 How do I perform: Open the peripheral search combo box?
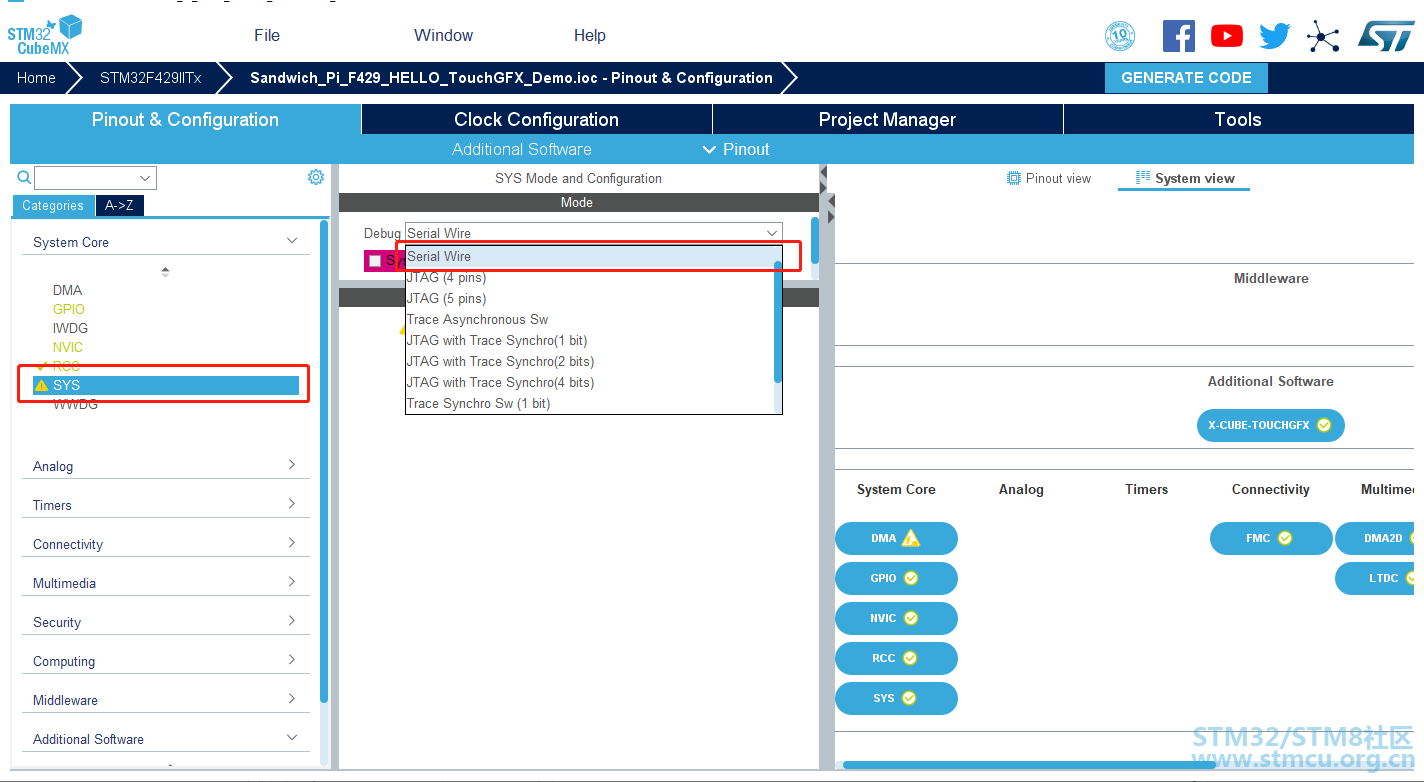(95, 178)
